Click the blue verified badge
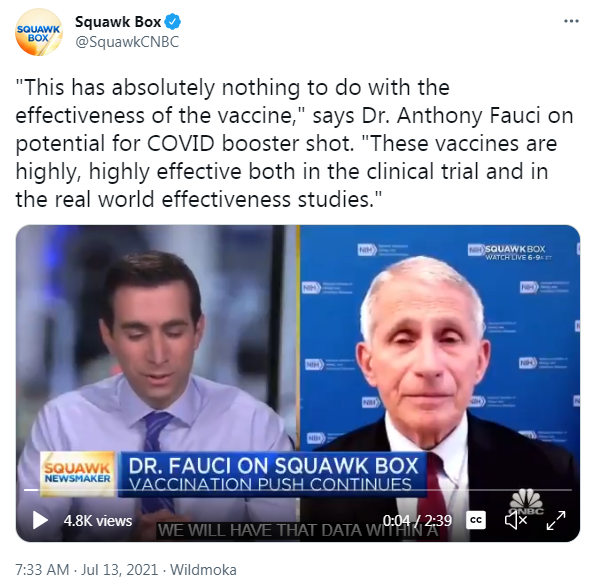This screenshot has width=592, height=584. (173, 22)
